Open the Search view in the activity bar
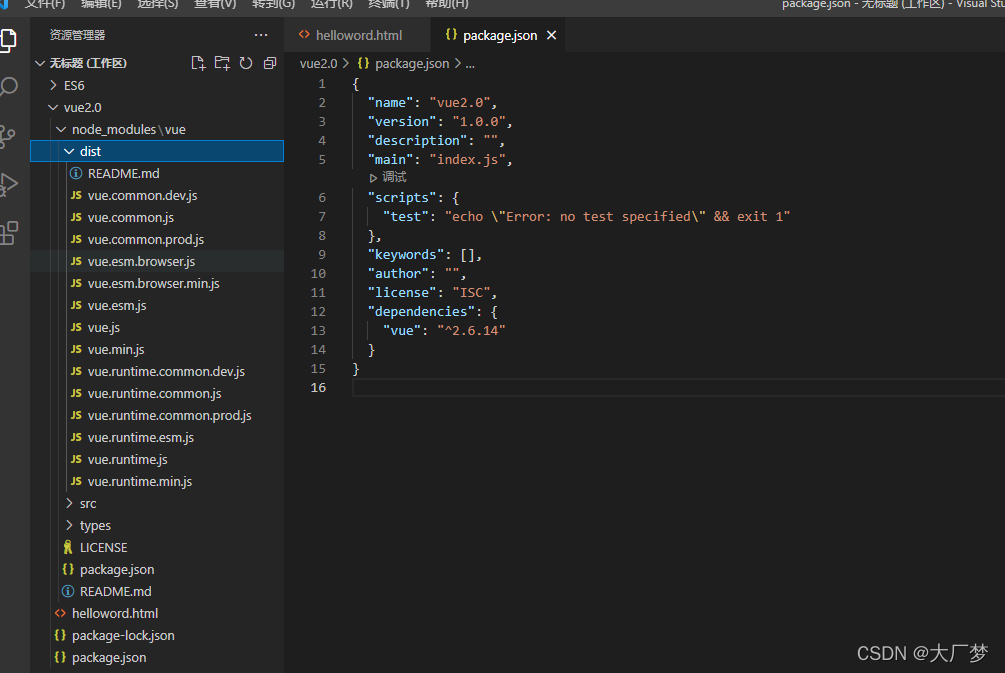The image size is (1005, 673). (x=10, y=87)
